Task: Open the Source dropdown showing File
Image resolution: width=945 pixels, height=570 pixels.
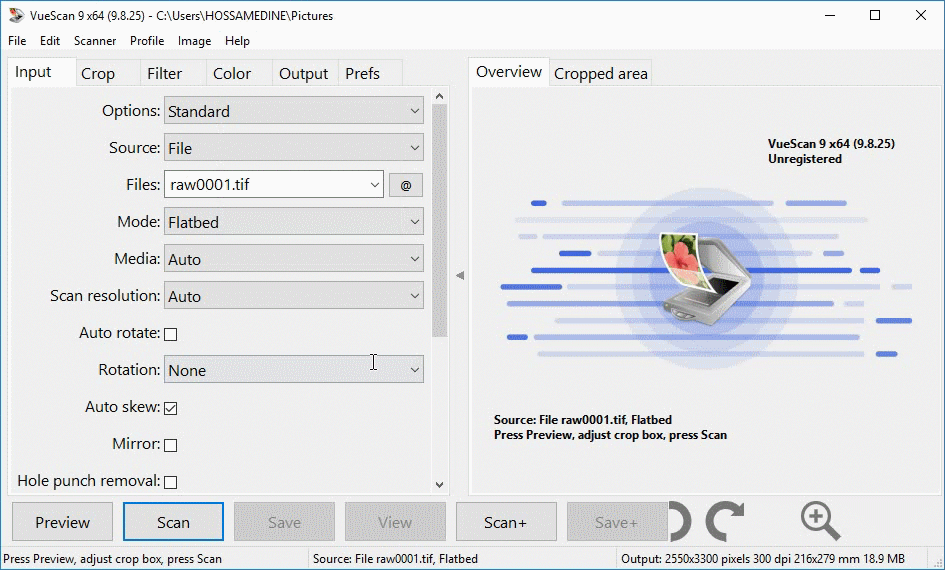Action: (x=294, y=148)
